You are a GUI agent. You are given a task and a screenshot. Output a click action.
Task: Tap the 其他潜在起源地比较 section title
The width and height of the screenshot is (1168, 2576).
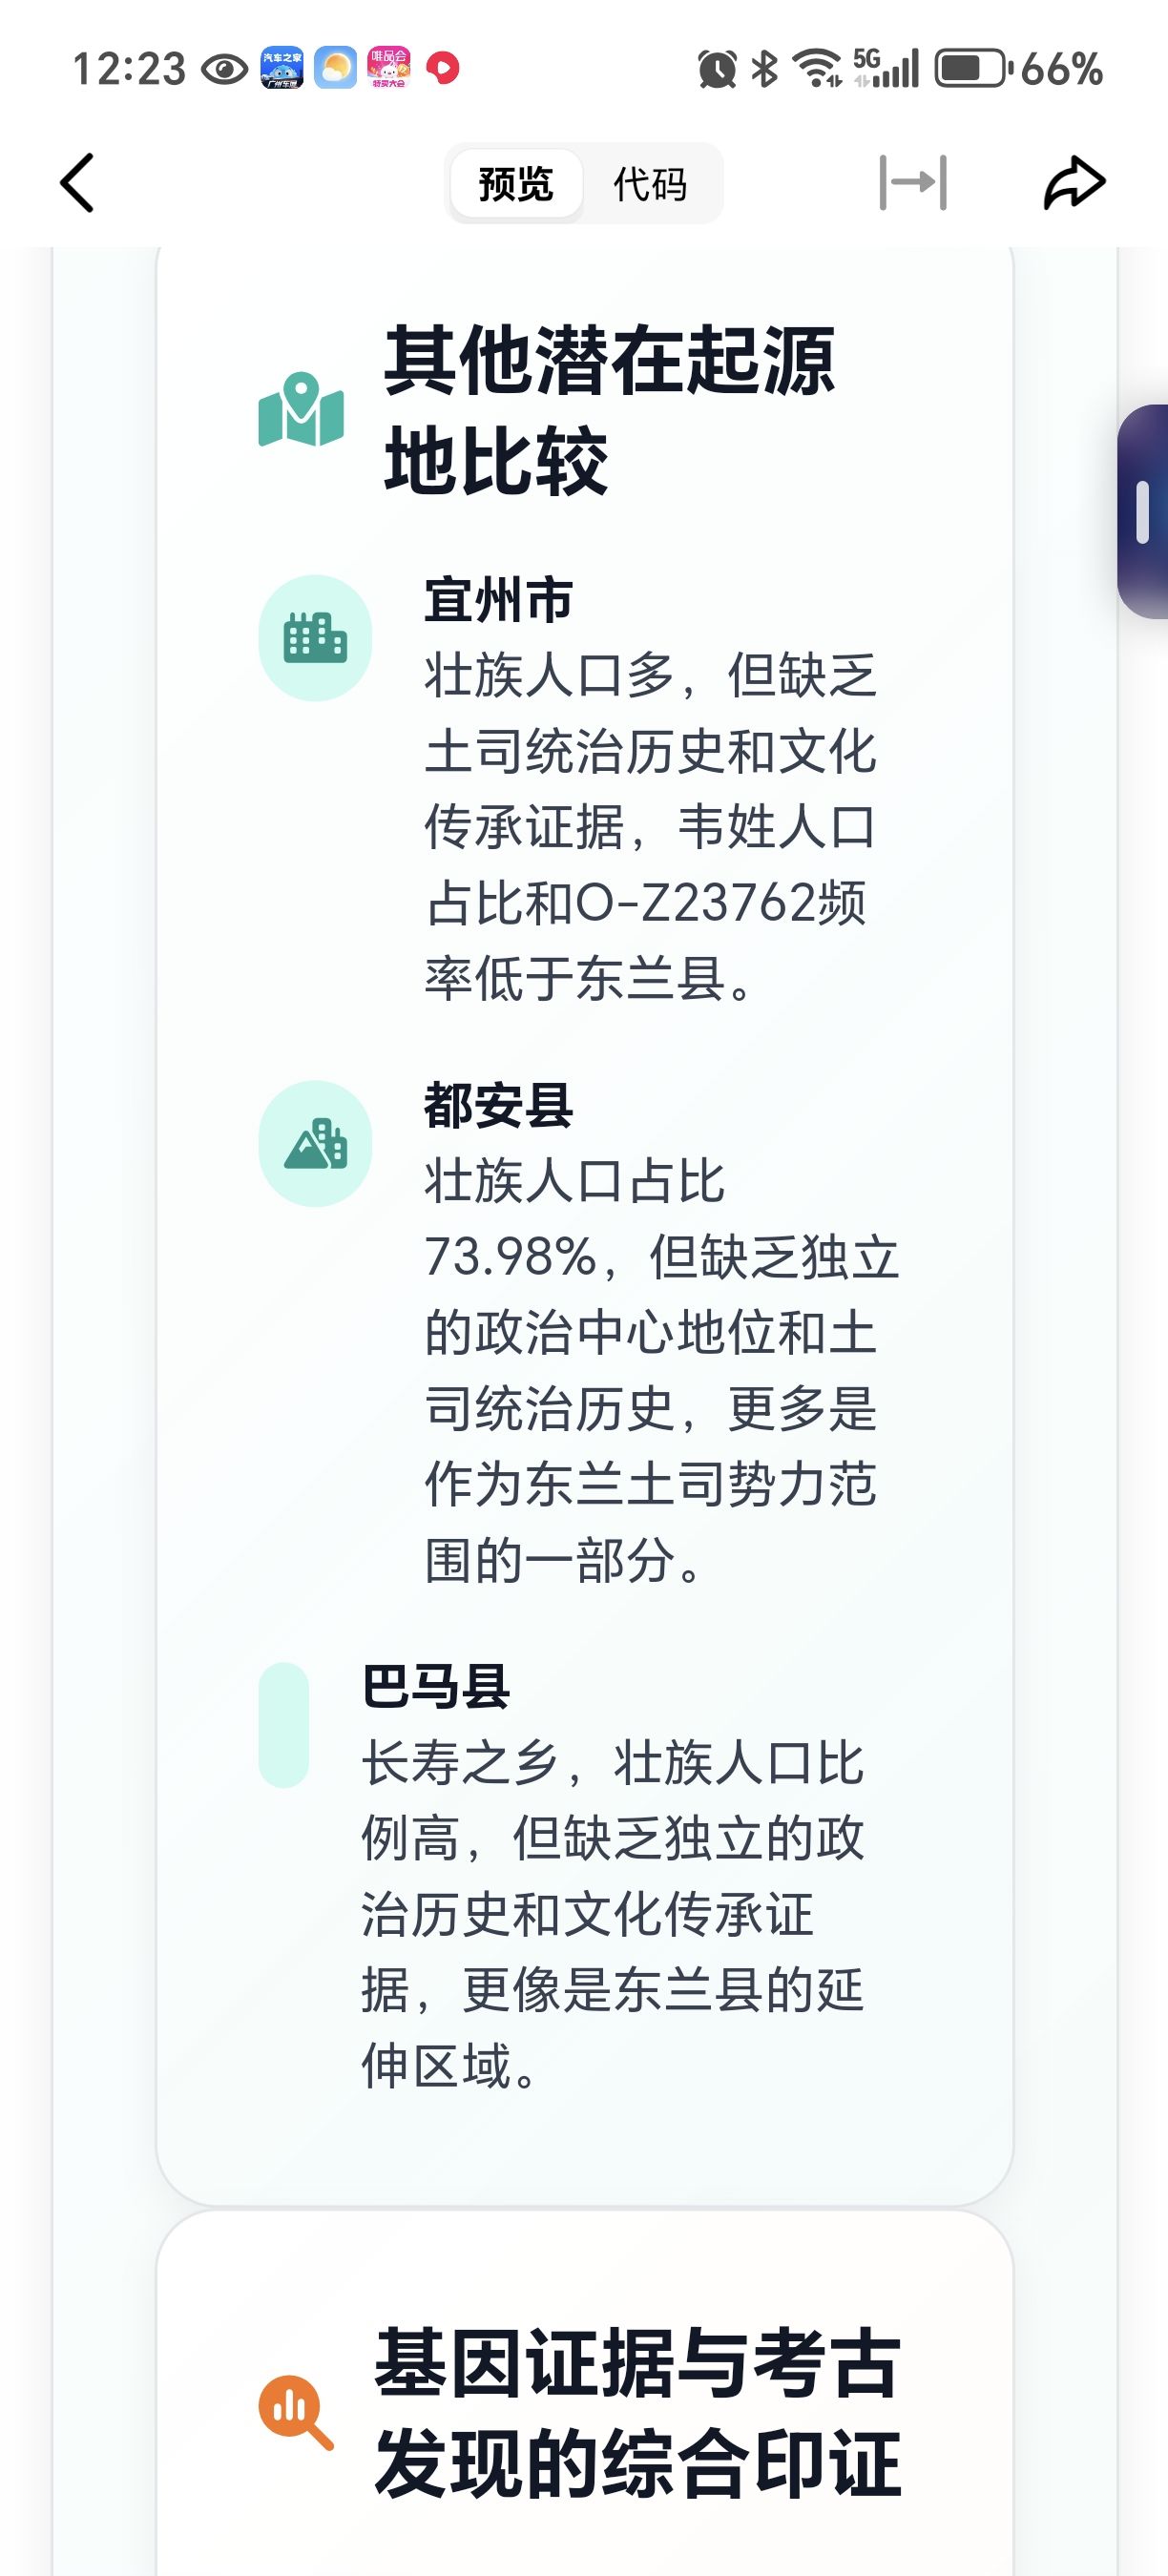(x=608, y=410)
